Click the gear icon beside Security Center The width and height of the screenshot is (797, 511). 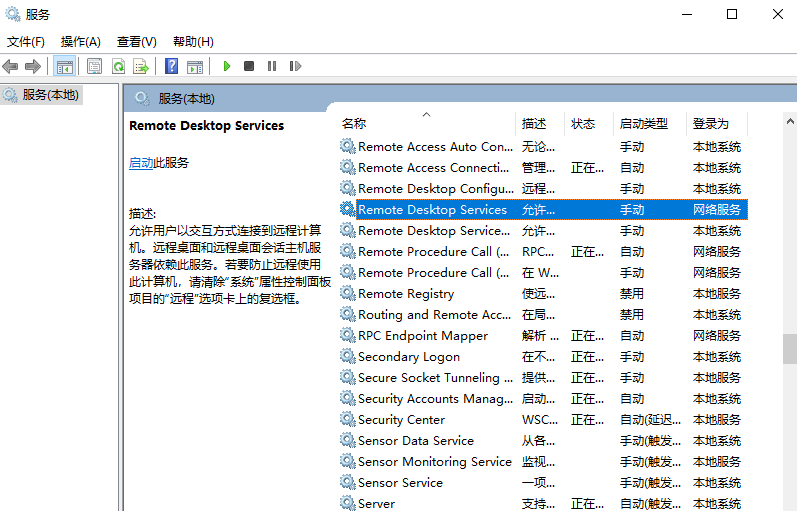(x=348, y=419)
